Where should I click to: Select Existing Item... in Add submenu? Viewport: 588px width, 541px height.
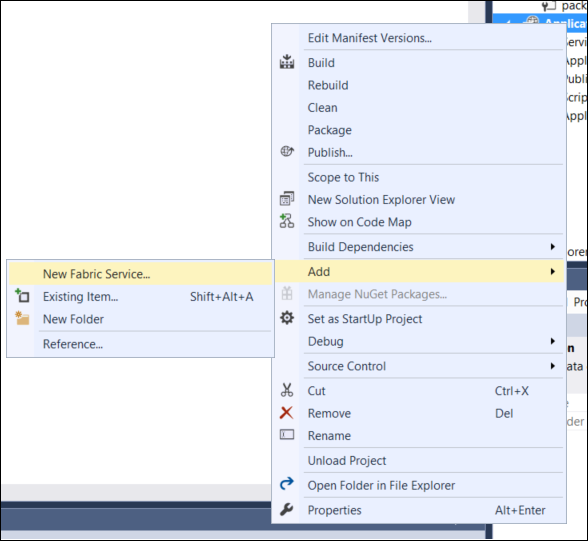point(141,297)
